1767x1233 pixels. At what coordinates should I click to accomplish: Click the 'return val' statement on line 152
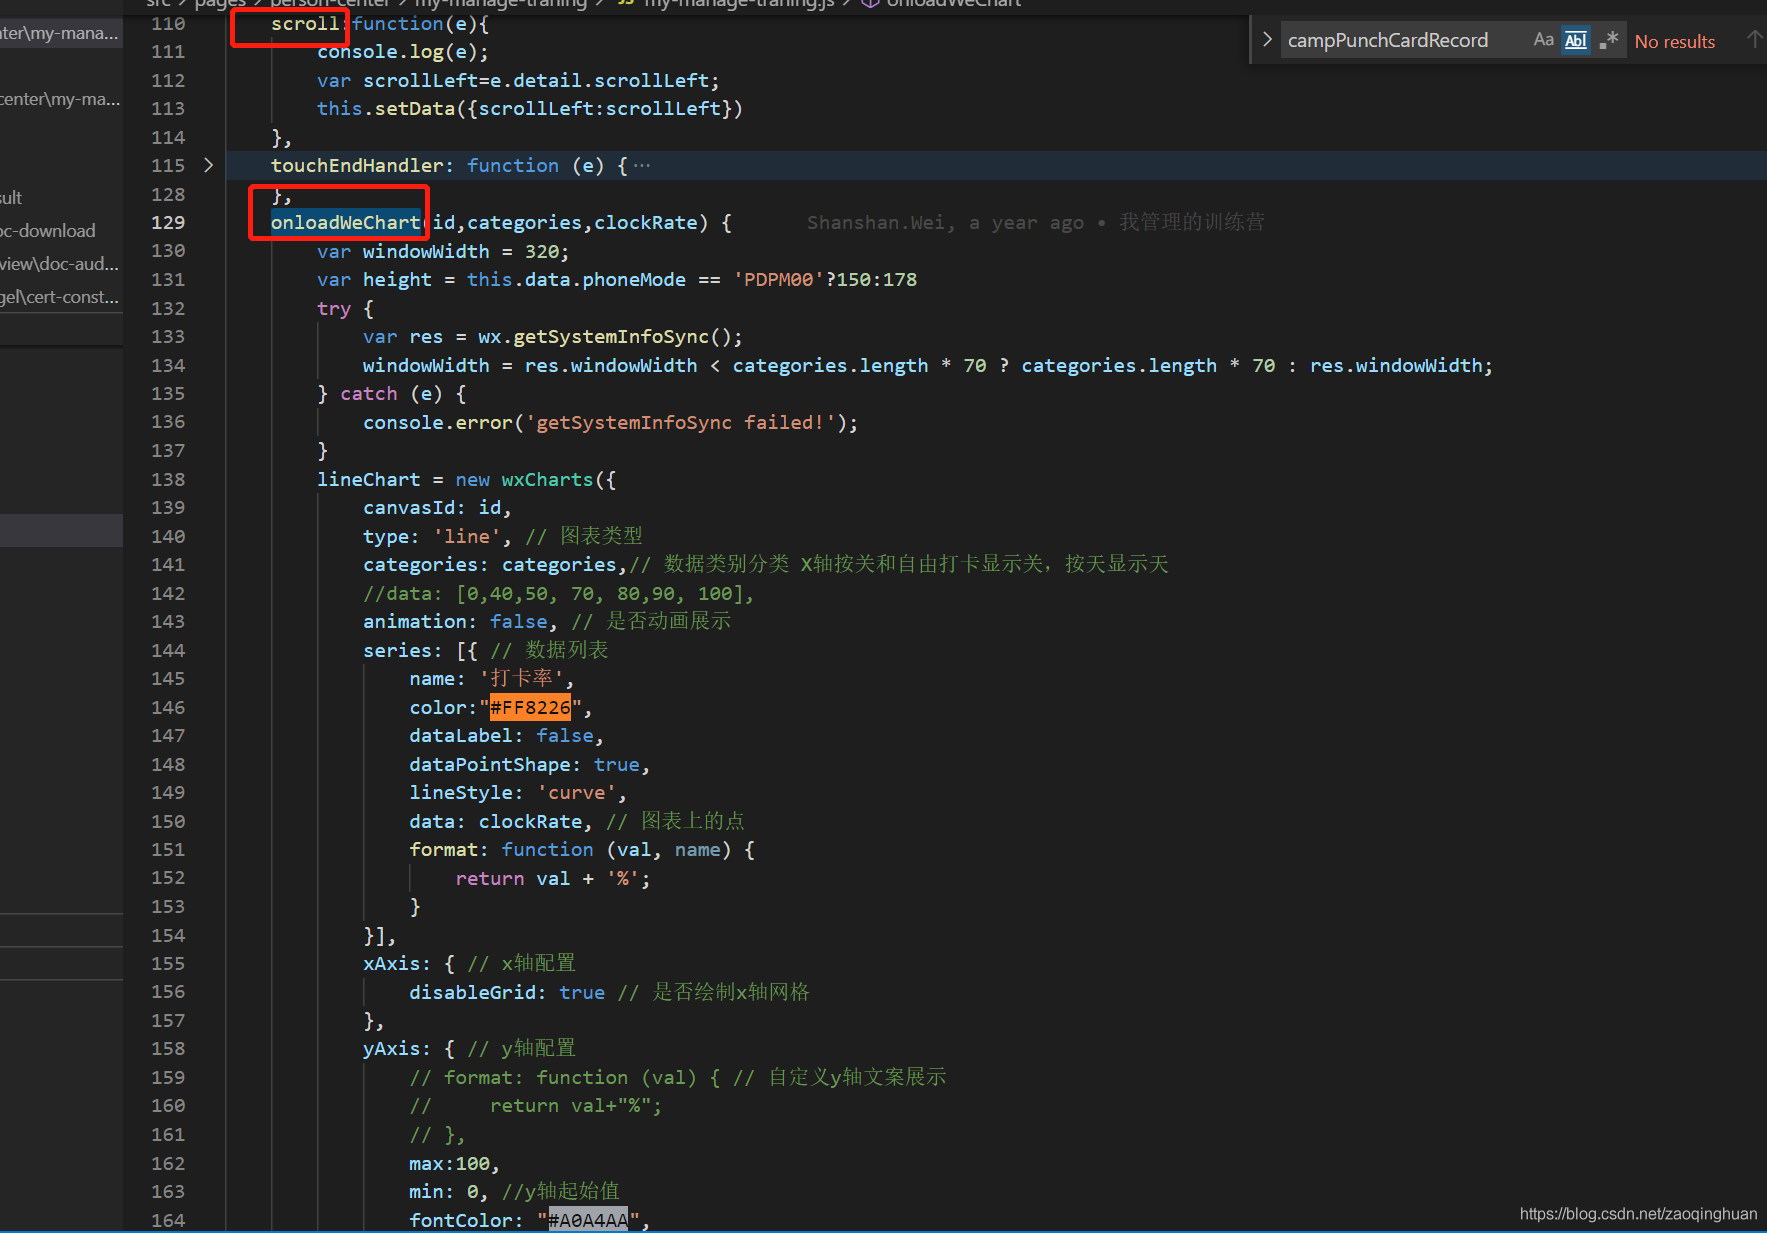[x=512, y=878]
